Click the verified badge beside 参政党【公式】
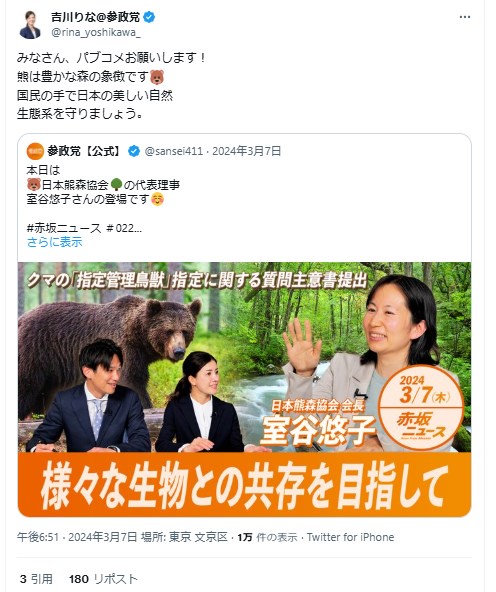Screen dimensions: 496x592 coord(134,151)
